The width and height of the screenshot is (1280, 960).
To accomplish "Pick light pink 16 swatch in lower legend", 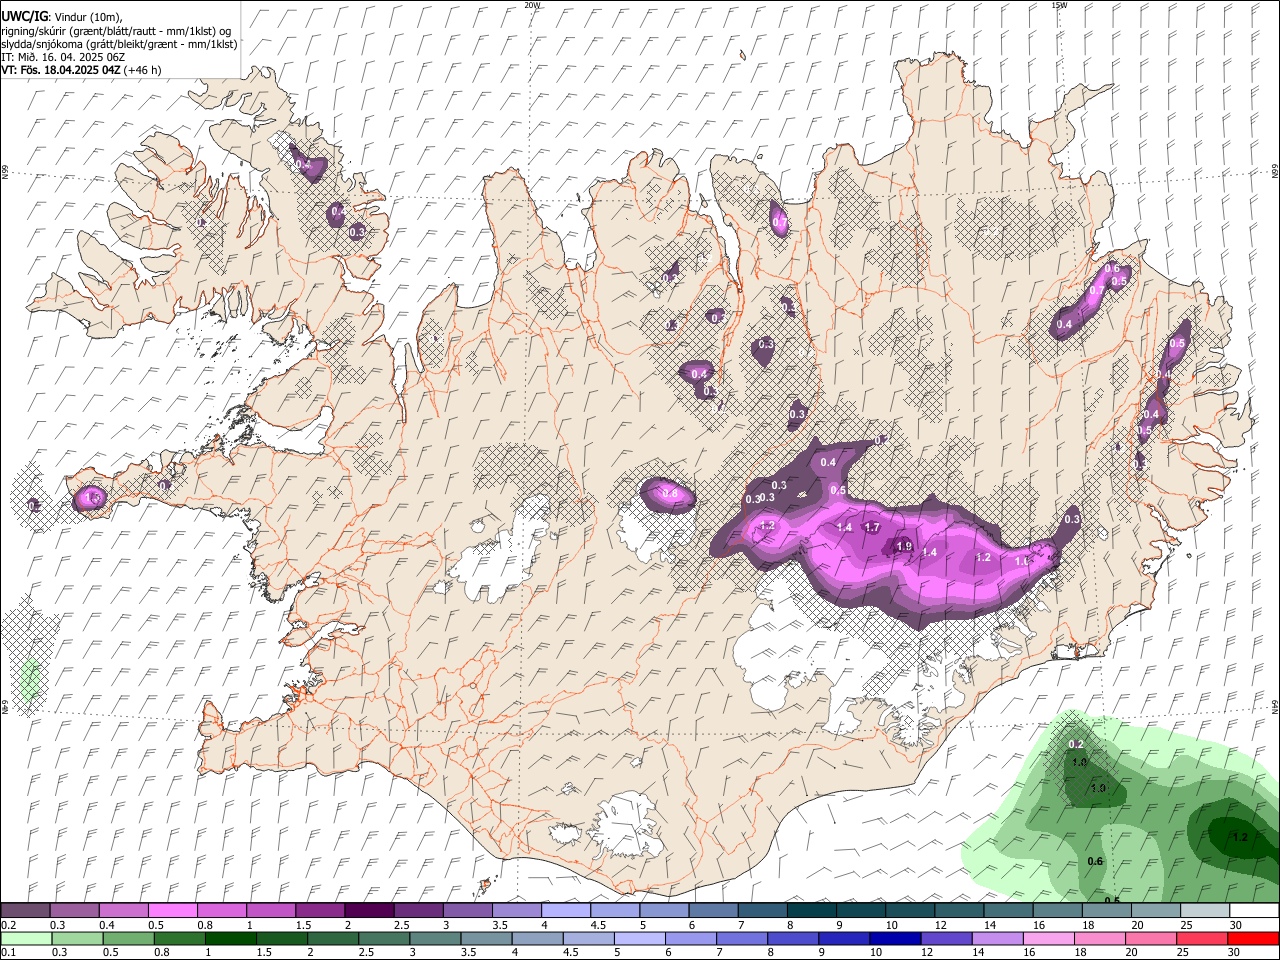I will 1049,938.
